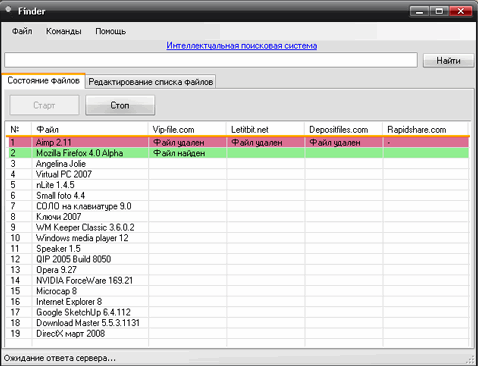The image size is (478, 366).
Task: Focus the search text field
Action: coord(211,60)
